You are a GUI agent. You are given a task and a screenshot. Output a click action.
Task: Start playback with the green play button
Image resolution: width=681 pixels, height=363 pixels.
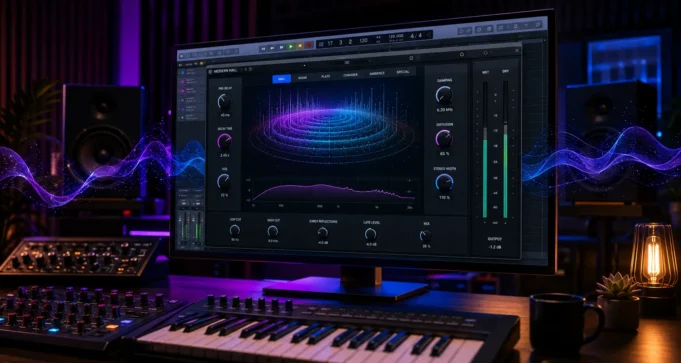pyautogui.click(x=291, y=46)
